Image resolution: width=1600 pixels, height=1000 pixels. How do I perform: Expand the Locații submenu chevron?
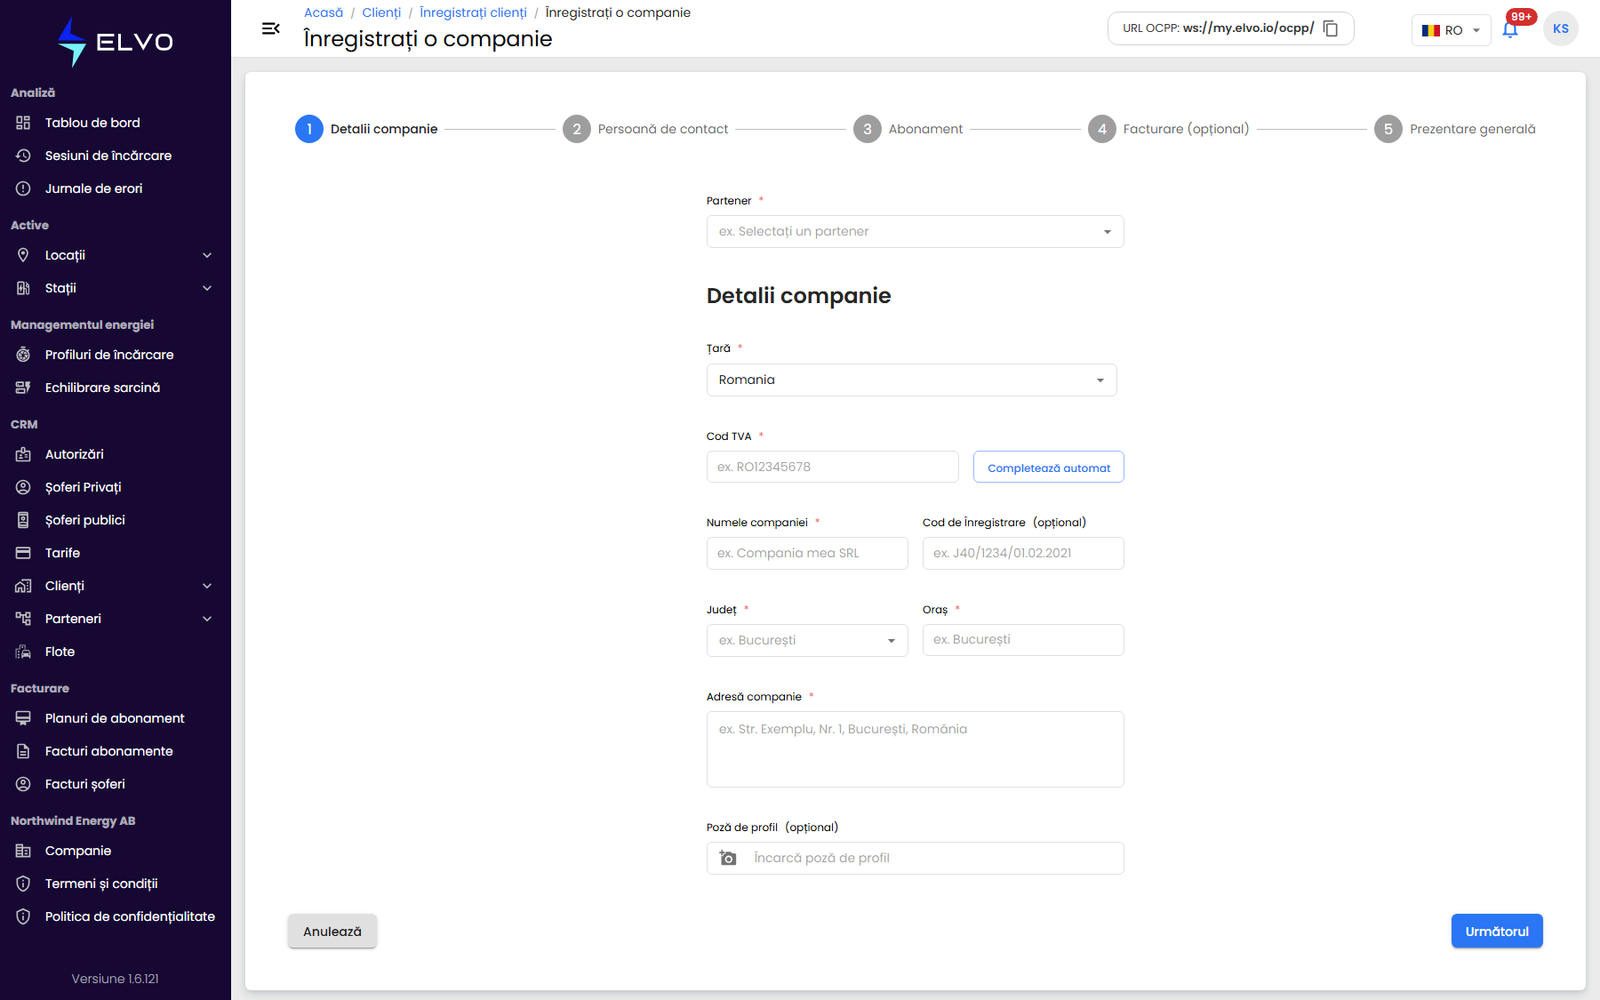point(207,255)
